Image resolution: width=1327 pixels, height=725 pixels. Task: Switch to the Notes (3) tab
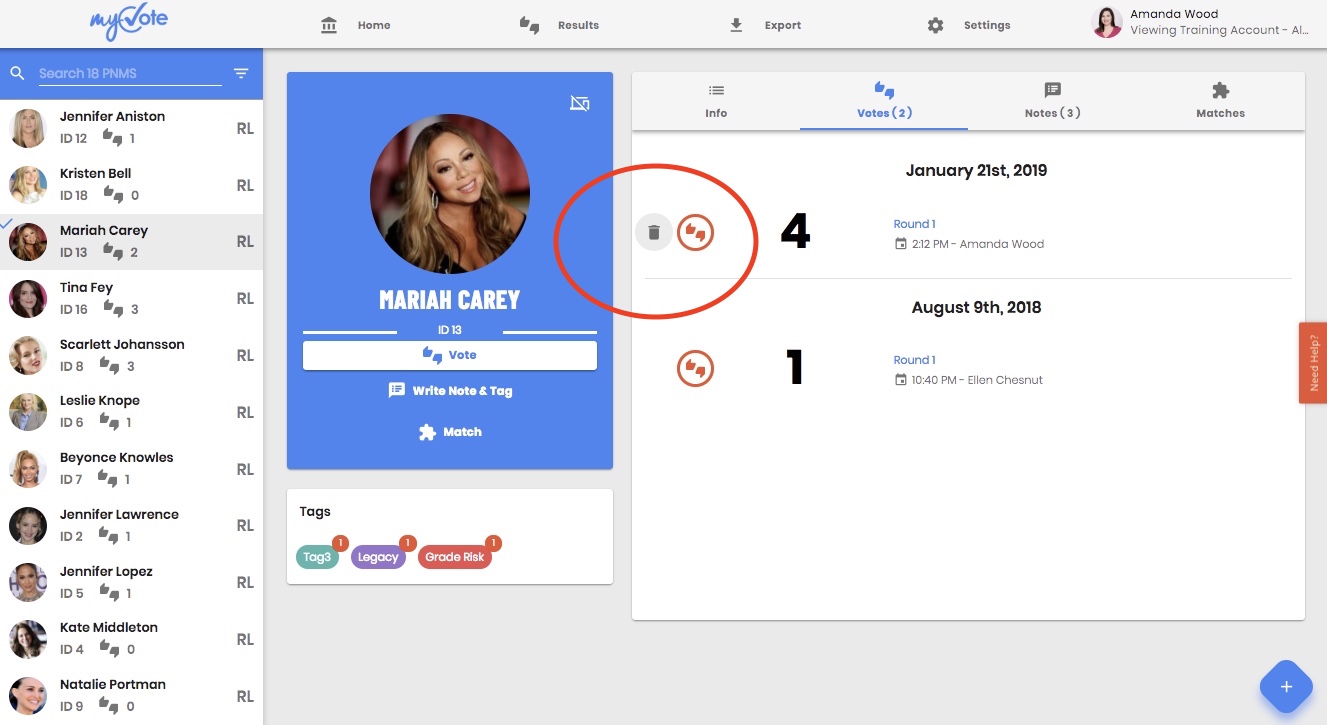1052,101
